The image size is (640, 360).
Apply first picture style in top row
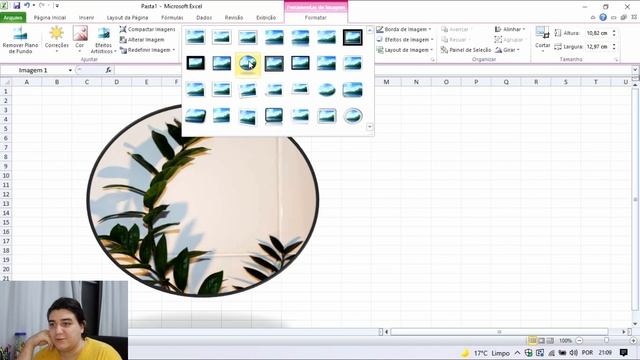[x=195, y=37]
